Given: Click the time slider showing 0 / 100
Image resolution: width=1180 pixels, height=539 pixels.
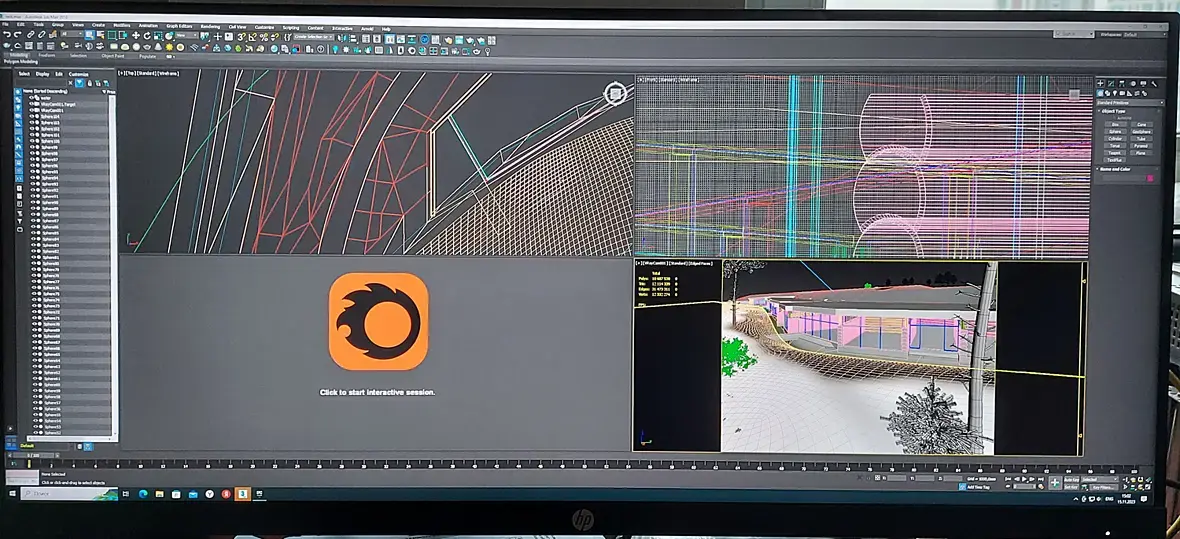Looking at the screenshot, I should (x=32, y=455).
